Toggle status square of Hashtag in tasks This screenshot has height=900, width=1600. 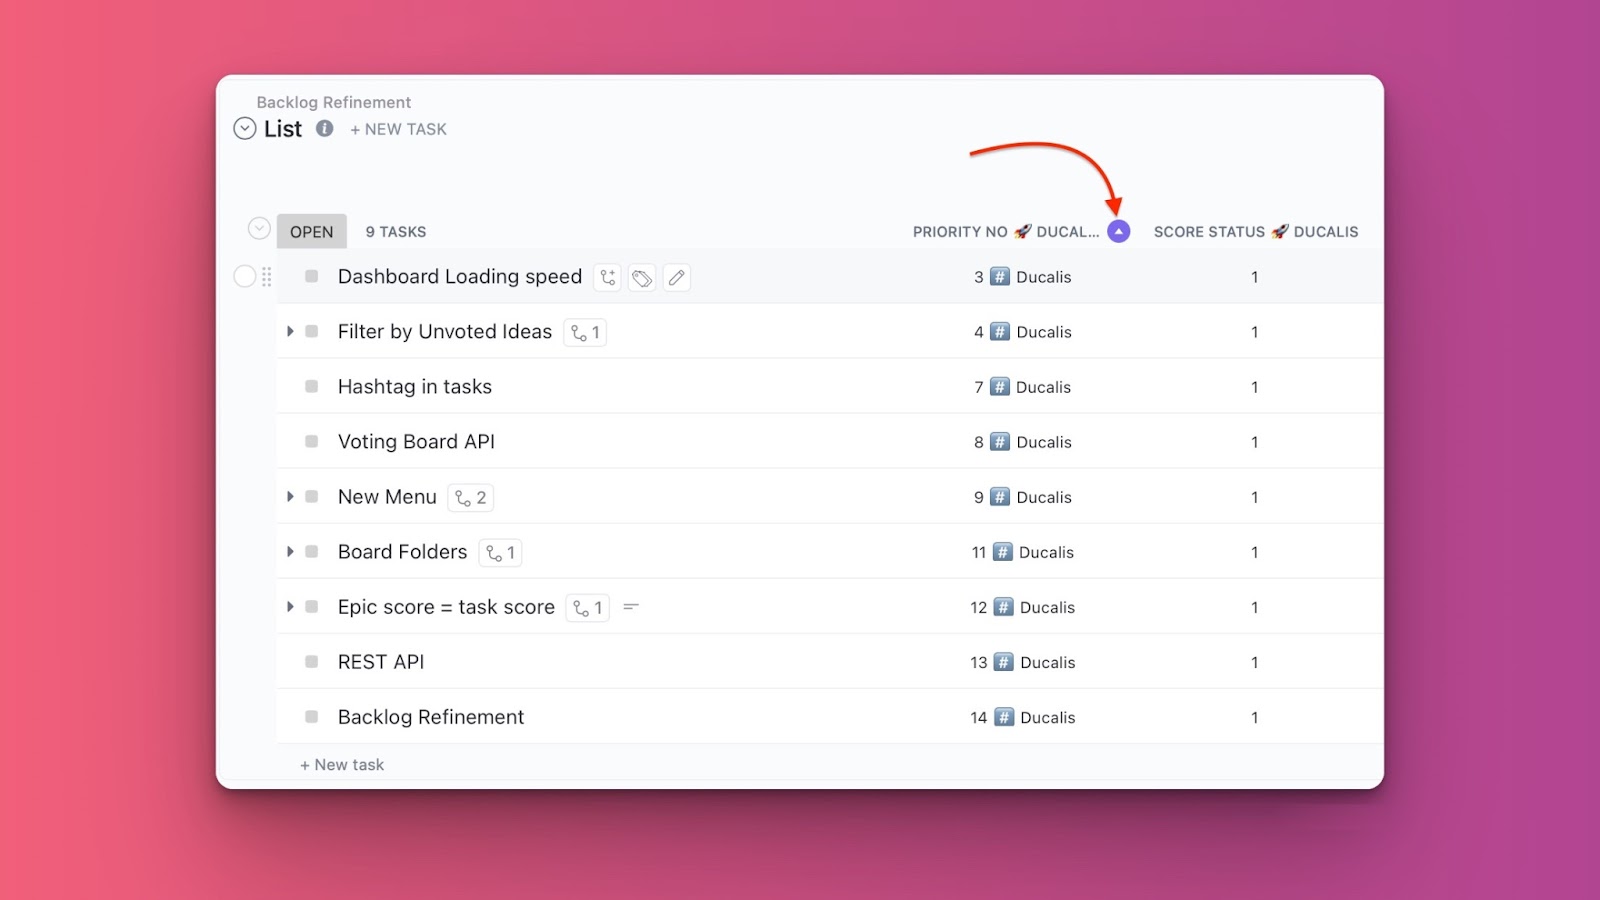click(x=312, y=387)
